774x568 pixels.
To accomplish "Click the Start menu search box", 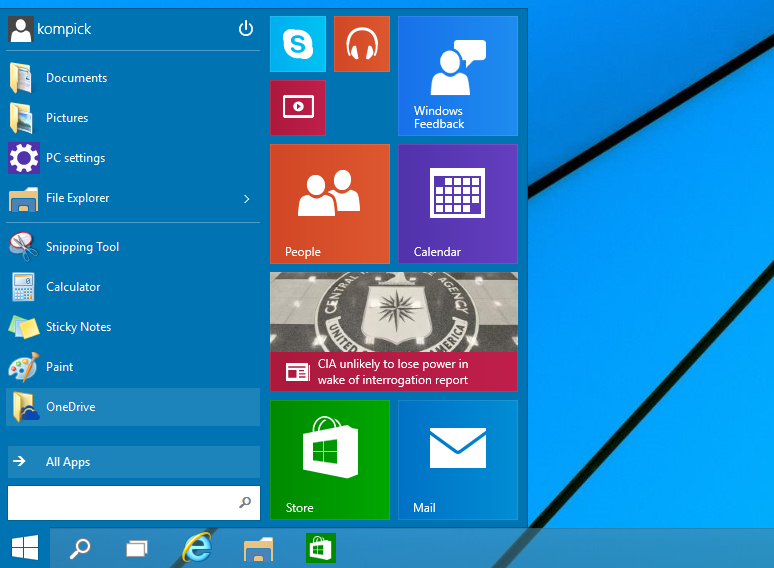I will click(x=134, y=502).
